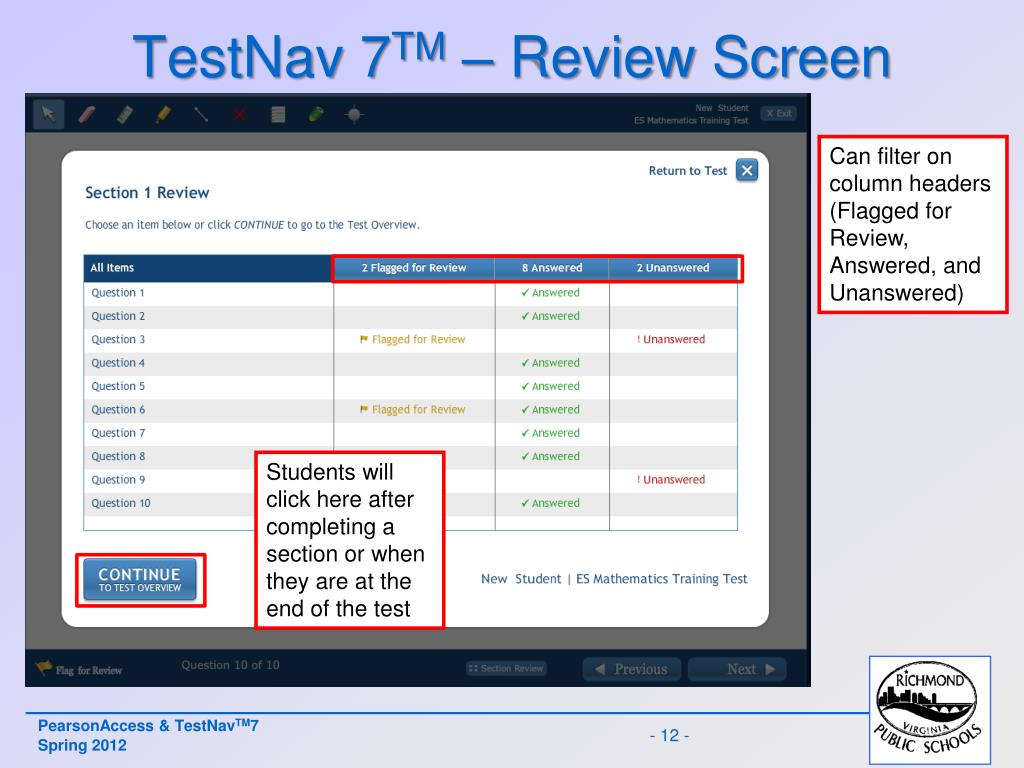The image size is (1024, 768).
Task: Open Question 5 from the list
Action: tap(118, 387)
